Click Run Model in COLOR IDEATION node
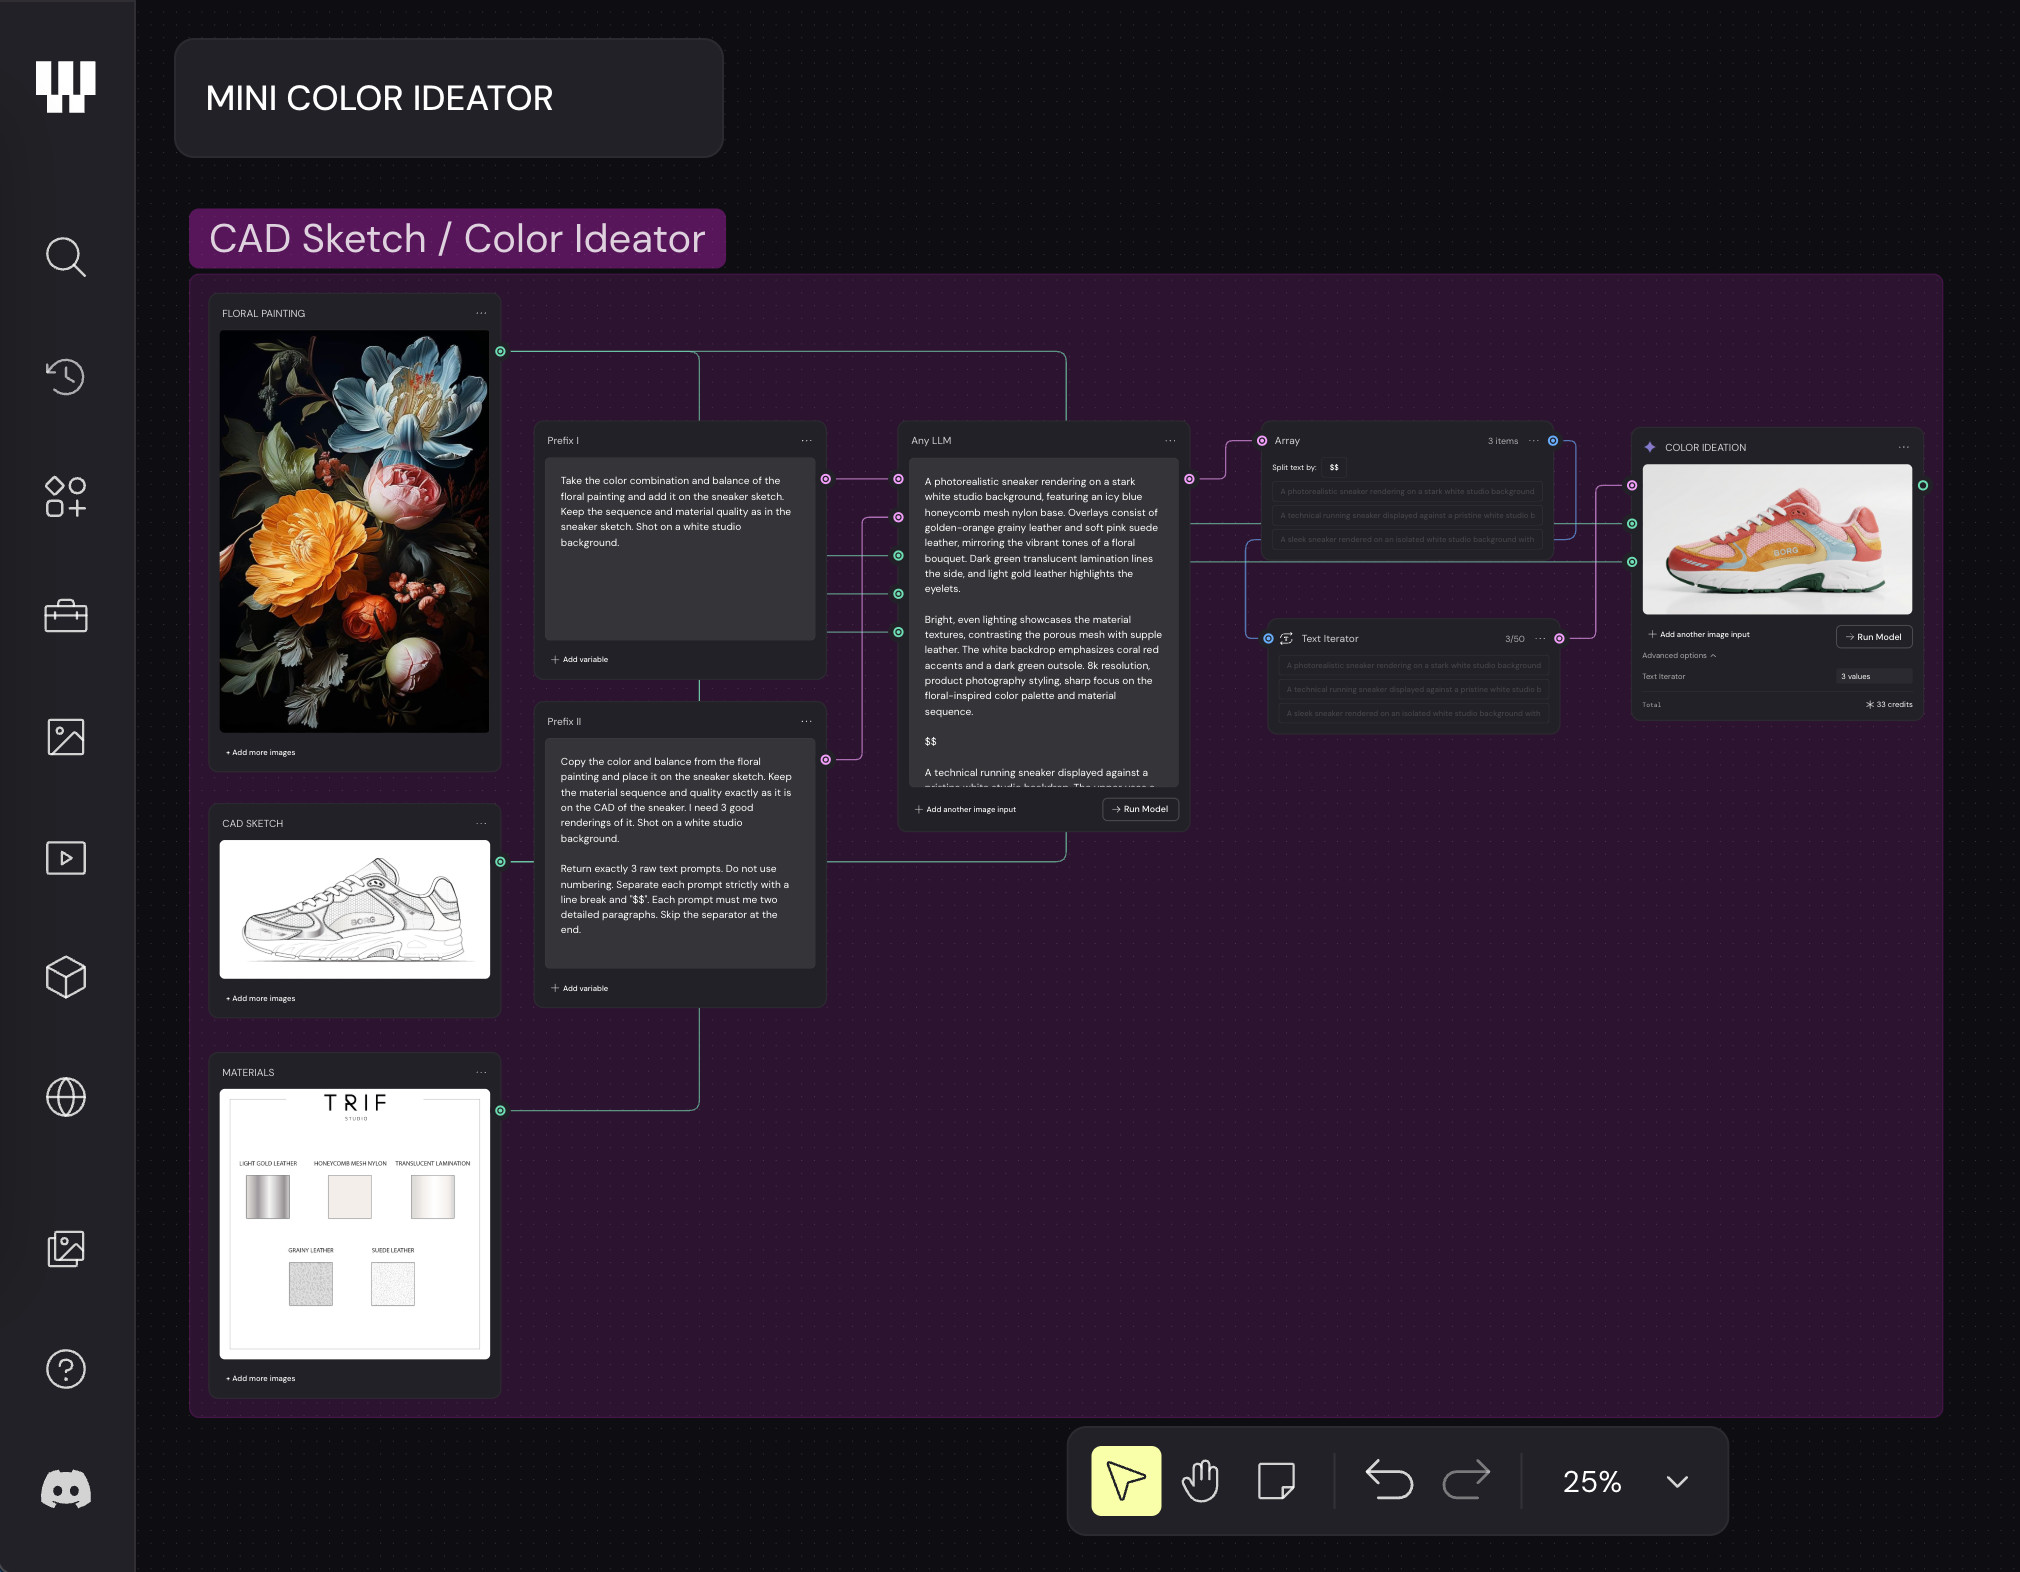Screen dimensions: 2020x1572 (x=1874, y=637)
